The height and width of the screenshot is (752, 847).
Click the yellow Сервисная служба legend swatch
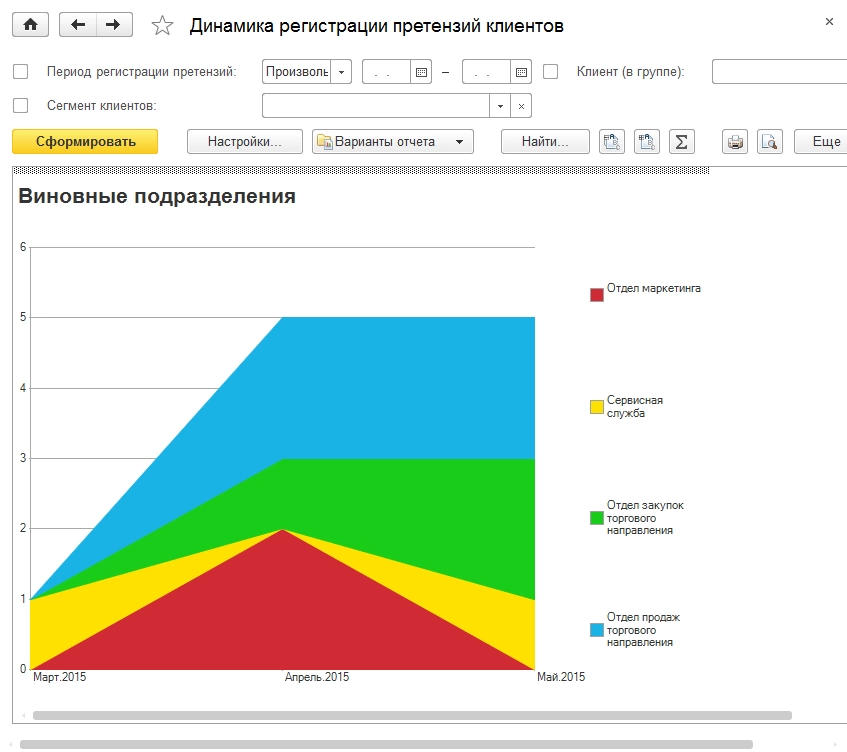597,407
